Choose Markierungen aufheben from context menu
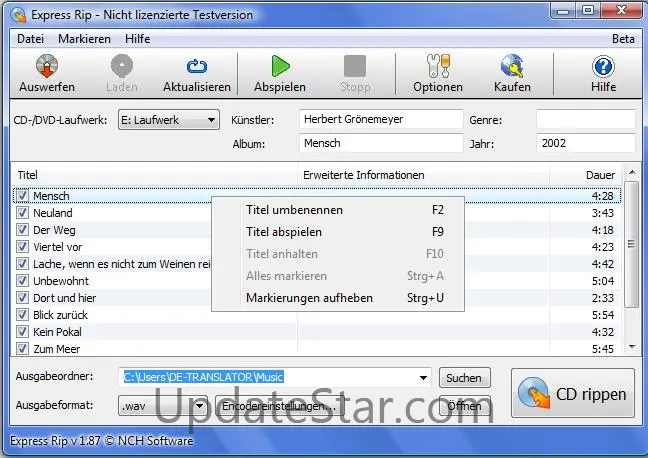 338,298
